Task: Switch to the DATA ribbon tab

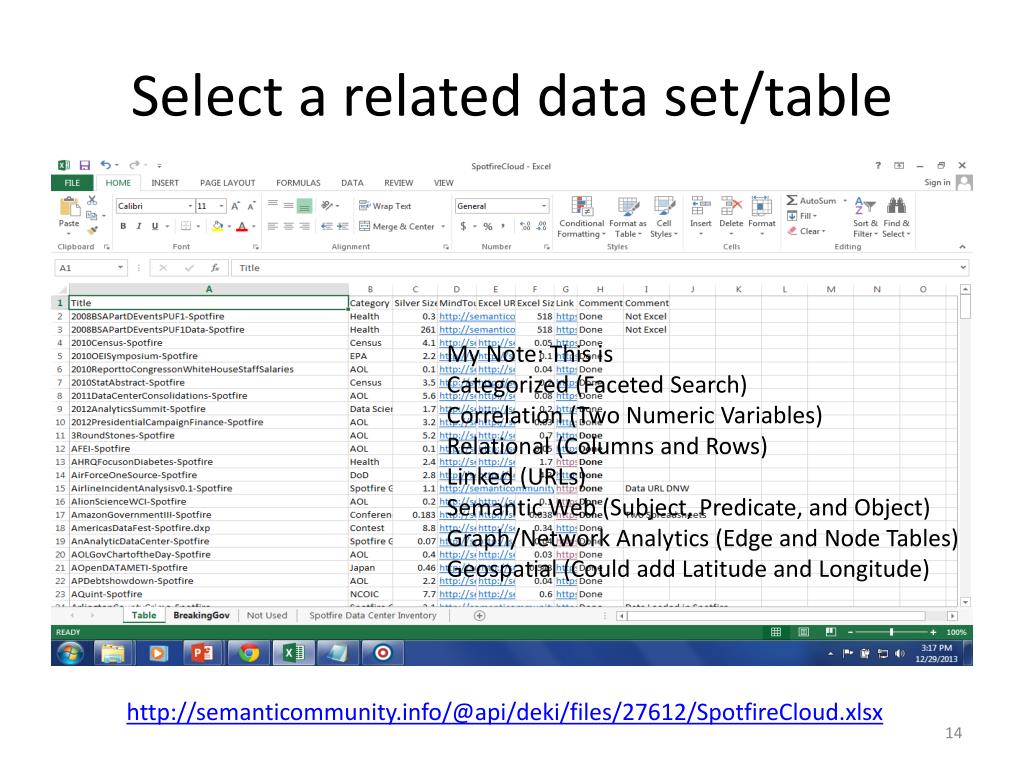Action: (352, 183)
